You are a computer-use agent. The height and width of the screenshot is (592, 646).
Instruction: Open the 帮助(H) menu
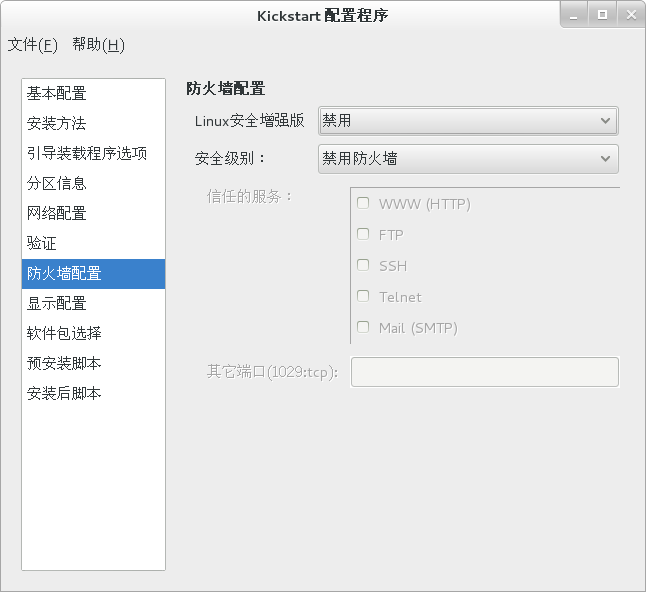98,44
